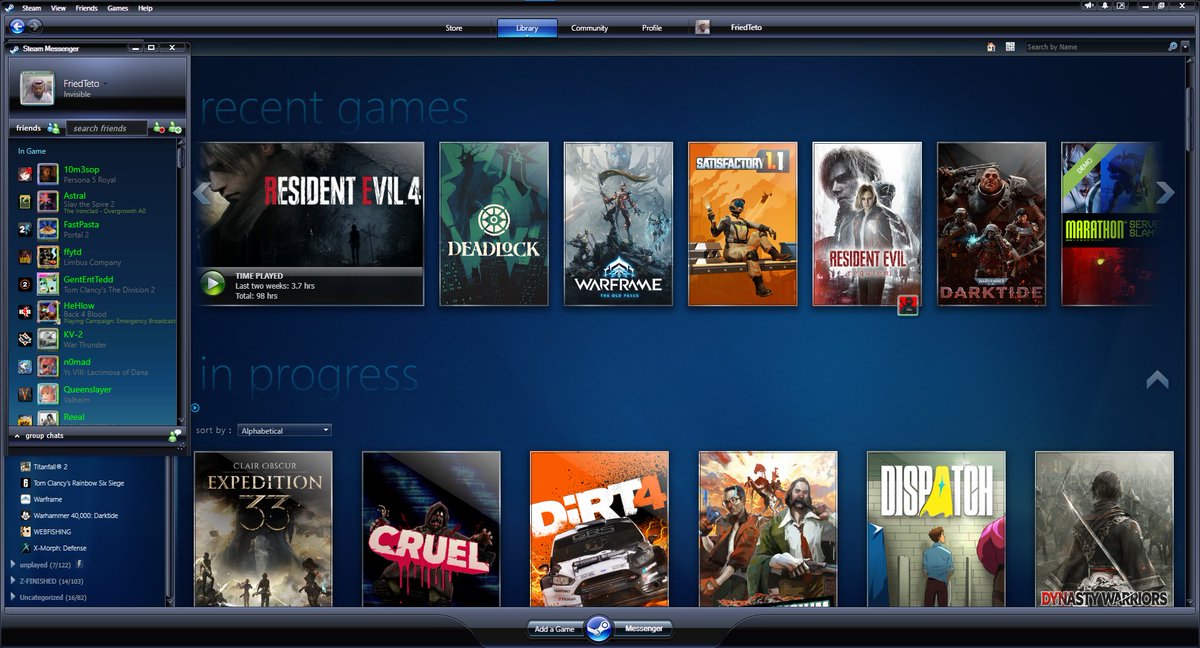Click the Titanfall 2 icon in game list

pyautogui.click(x=25, y=467)
